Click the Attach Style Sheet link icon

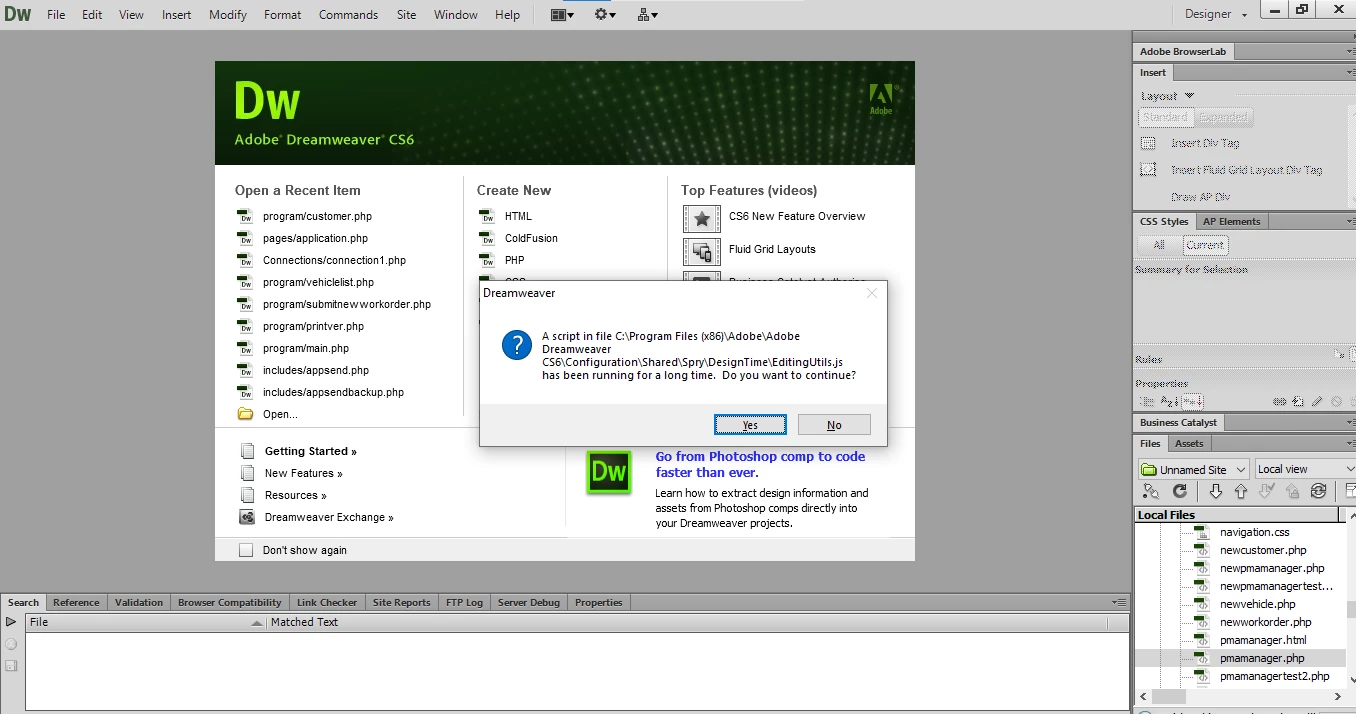tap(1280, 401)
